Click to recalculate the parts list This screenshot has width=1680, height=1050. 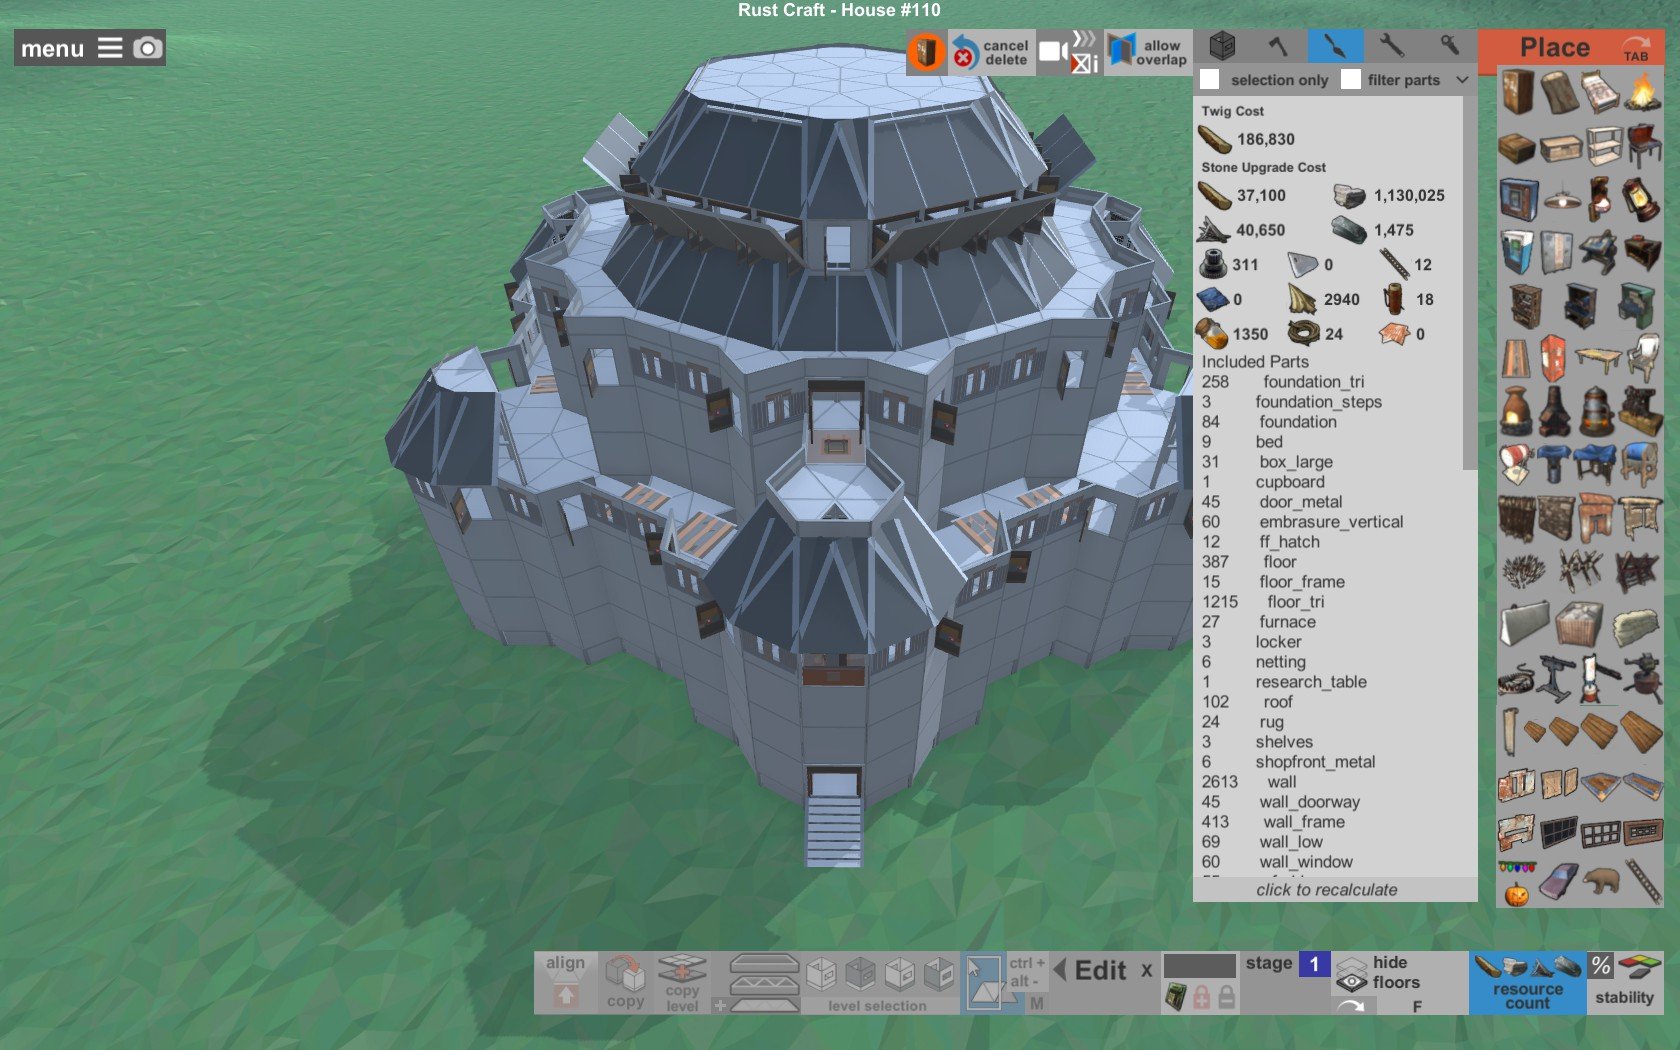(x=1327, y=890)
